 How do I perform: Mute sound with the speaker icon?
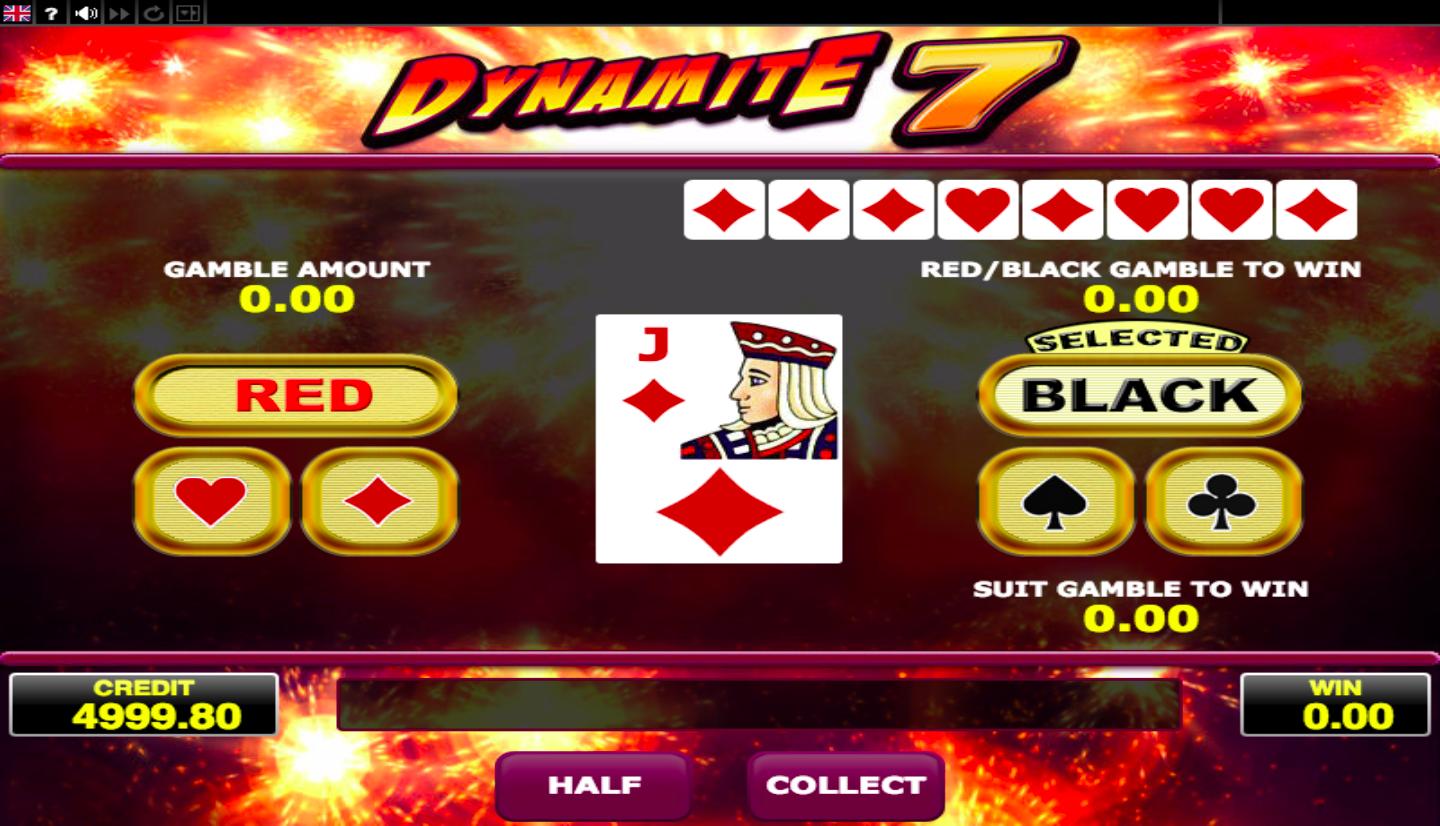(86, 13)
